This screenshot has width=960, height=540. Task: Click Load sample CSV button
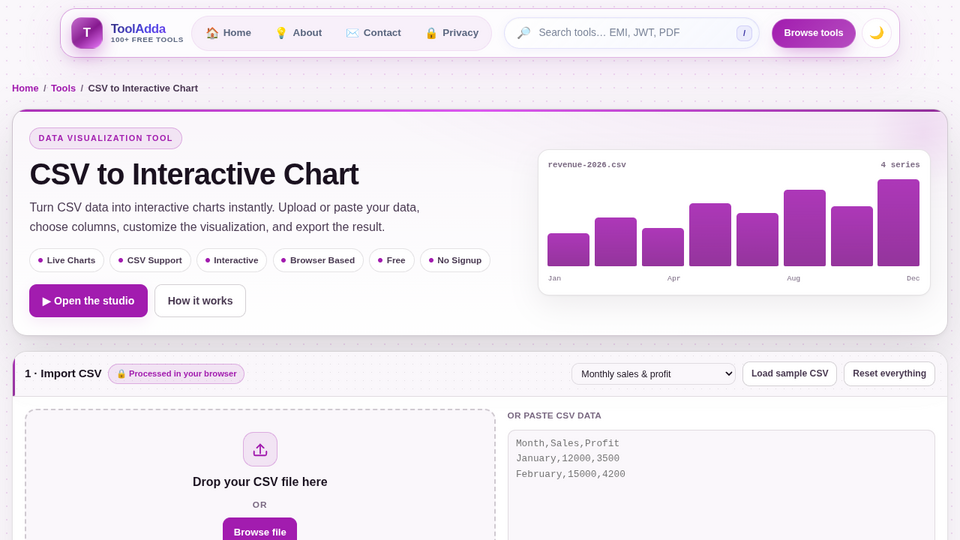tap(790, 373)
